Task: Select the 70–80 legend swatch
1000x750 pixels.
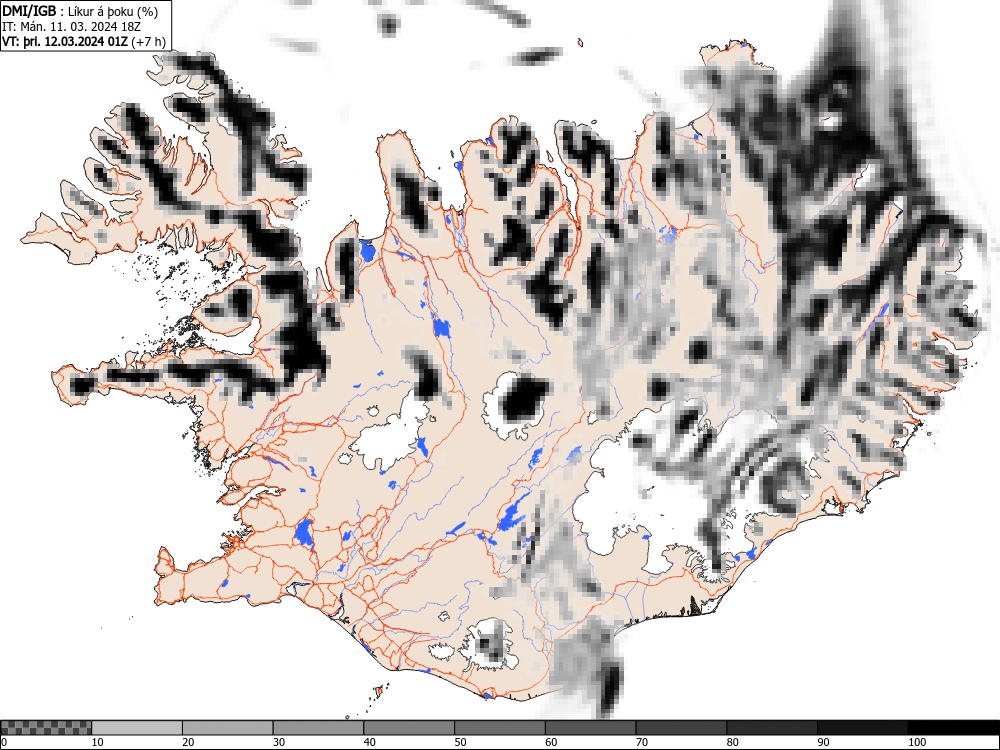Action: coord(680,728)
